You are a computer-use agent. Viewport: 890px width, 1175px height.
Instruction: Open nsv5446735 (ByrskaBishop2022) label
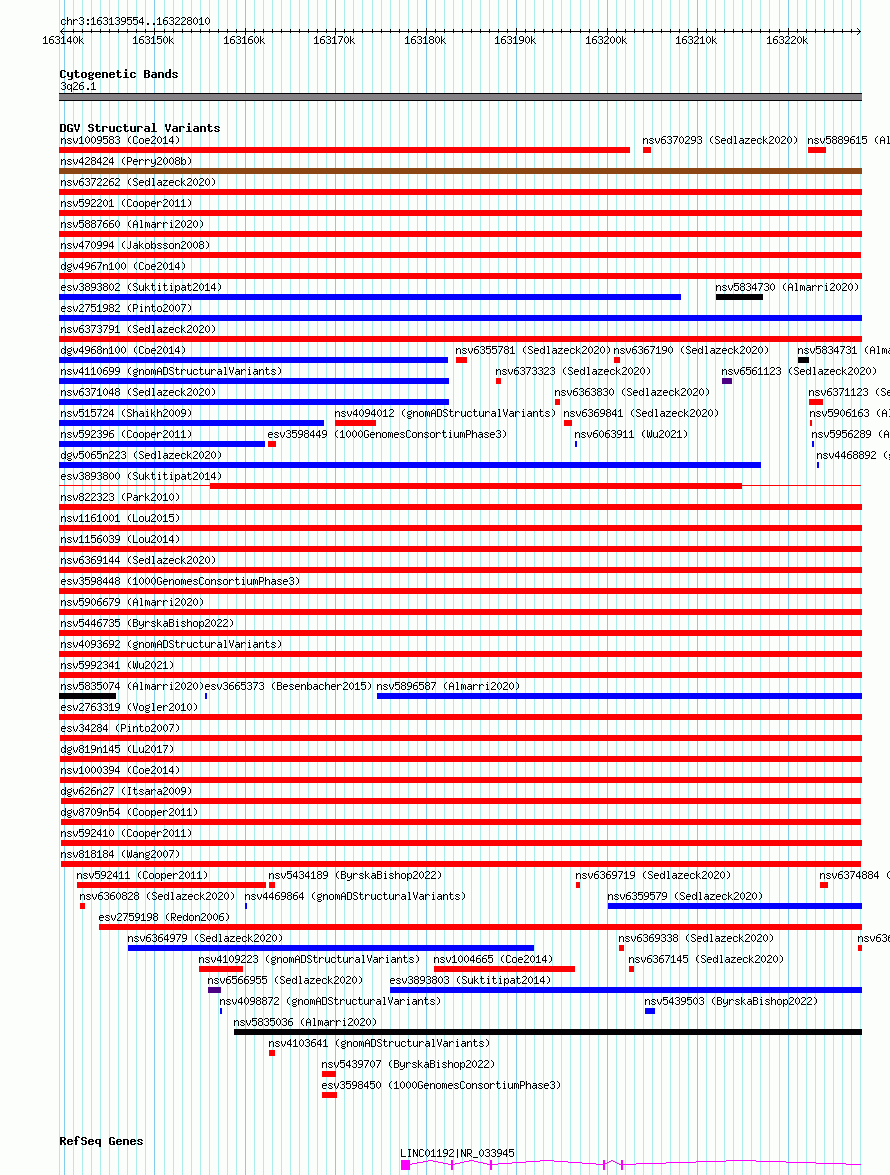click(x=147, y=623)
